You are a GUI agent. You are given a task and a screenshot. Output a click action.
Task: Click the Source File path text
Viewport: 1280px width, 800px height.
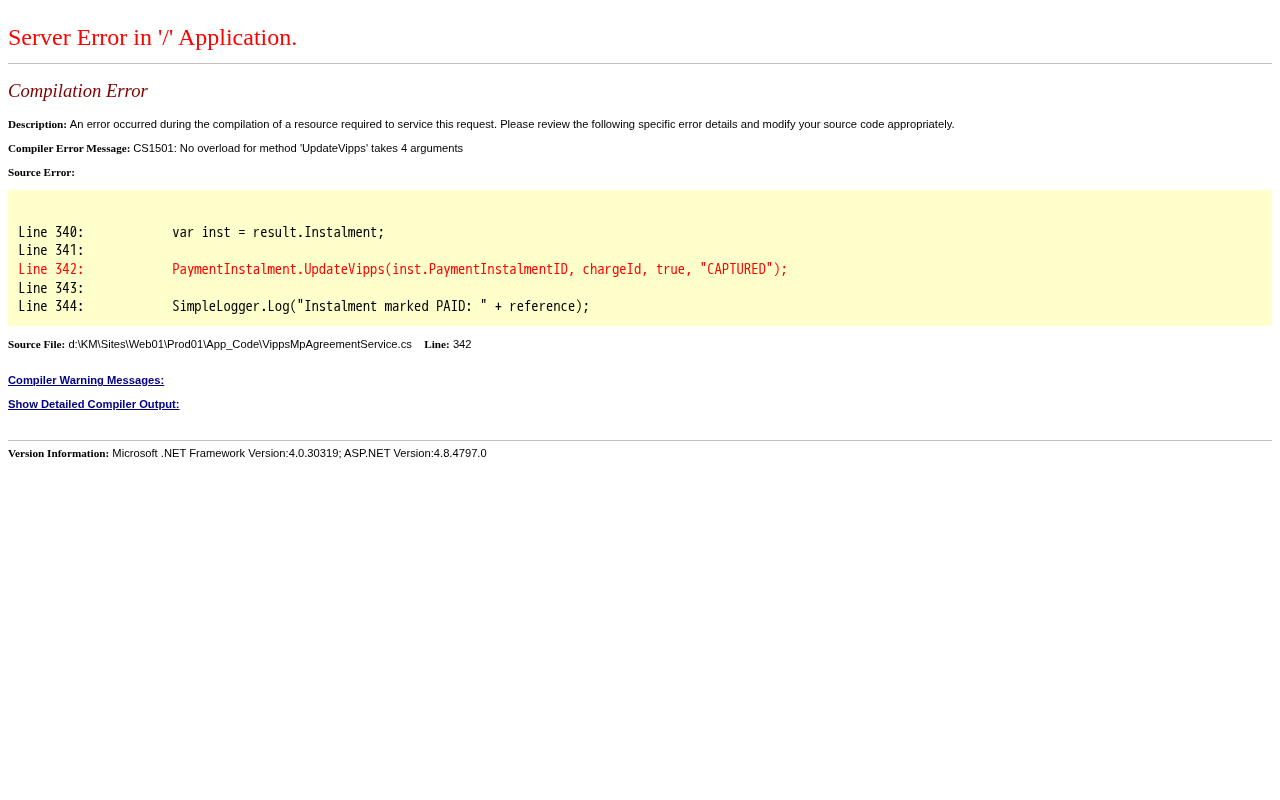[x=240, y=344]
